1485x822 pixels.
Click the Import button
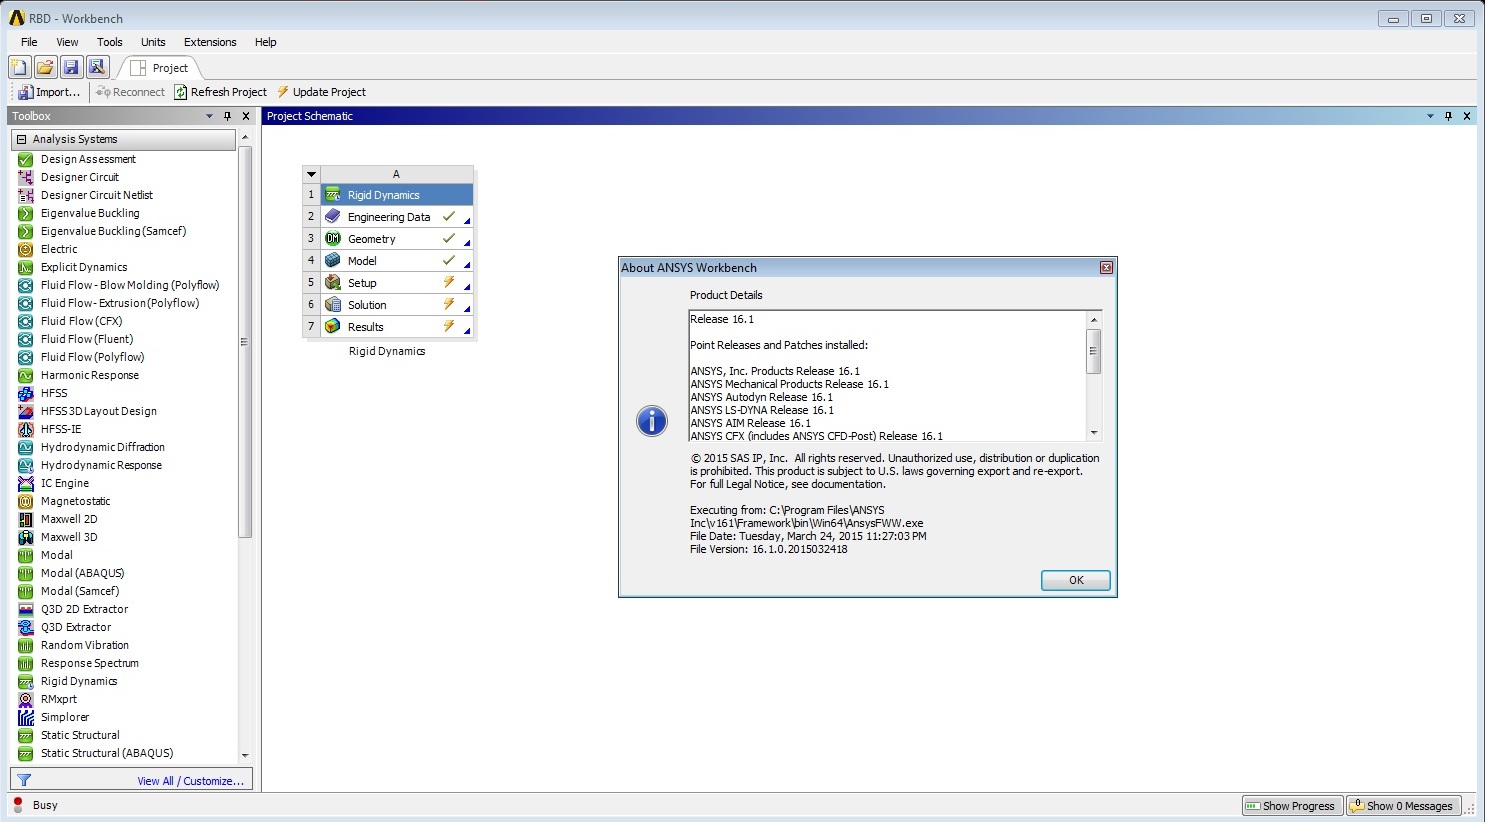click(x=48, y=92)
